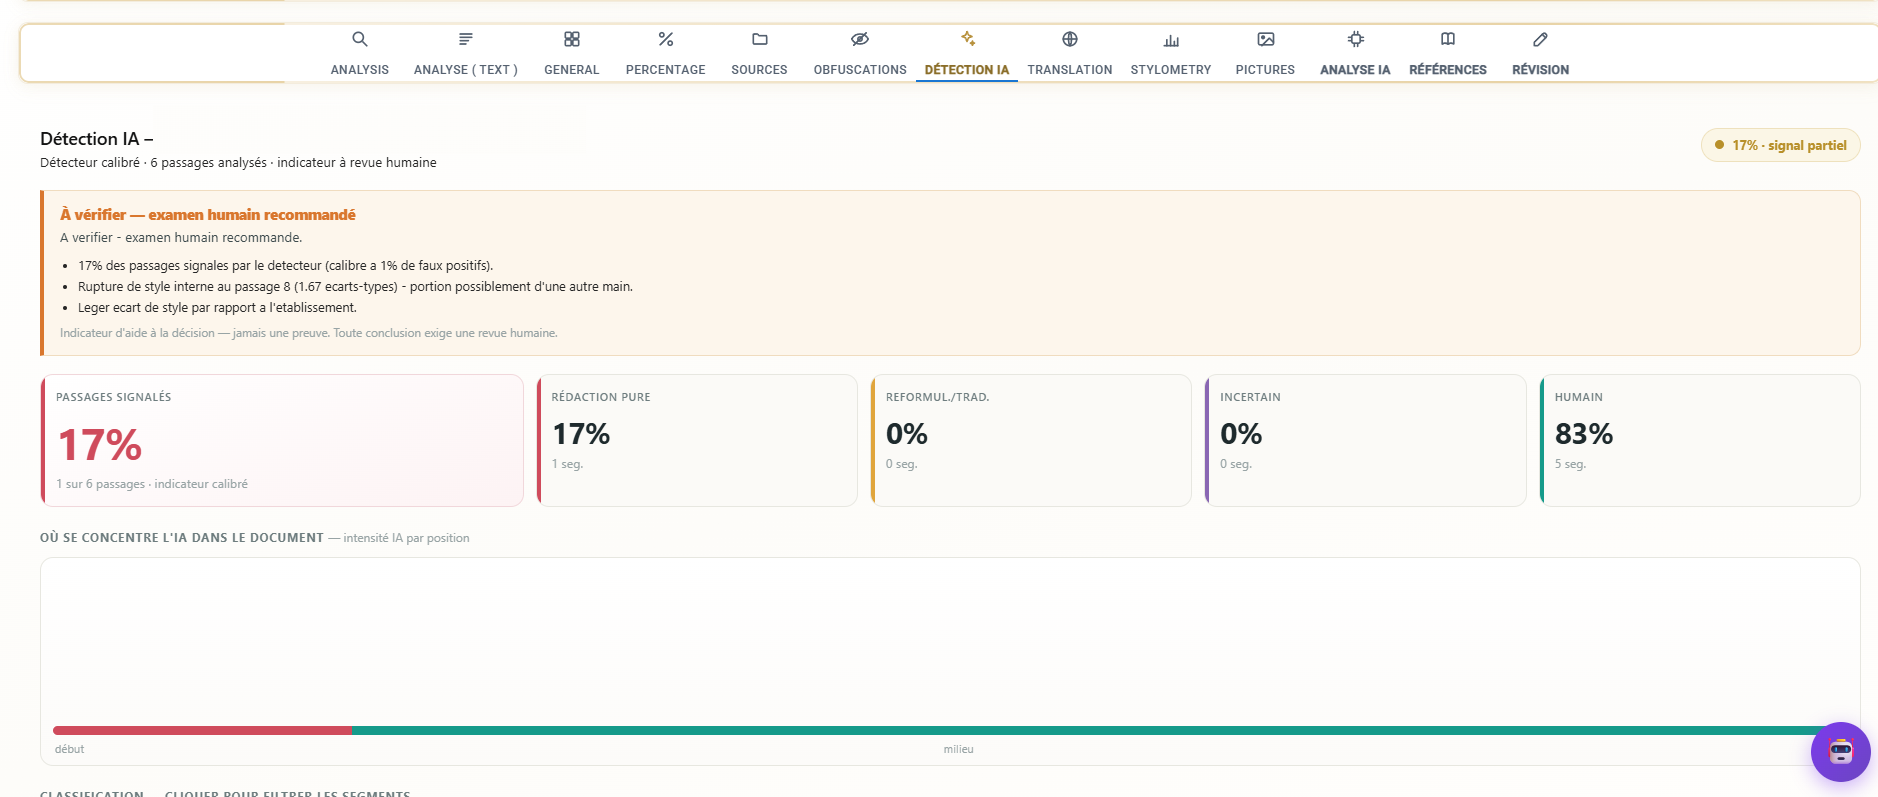
Task: Open the SOURCES tab label
Action: point(760,70)
